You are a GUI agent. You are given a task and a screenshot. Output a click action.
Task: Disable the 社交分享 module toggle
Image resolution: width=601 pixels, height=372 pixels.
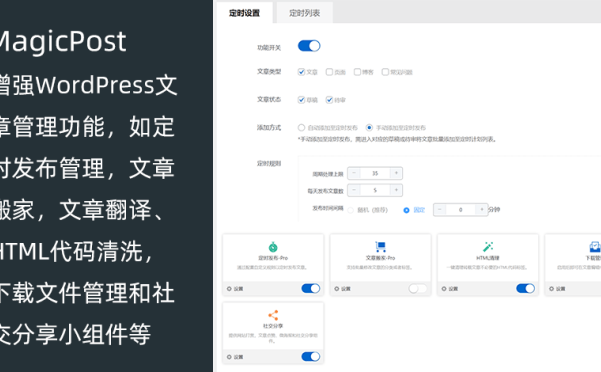[310, 357]
